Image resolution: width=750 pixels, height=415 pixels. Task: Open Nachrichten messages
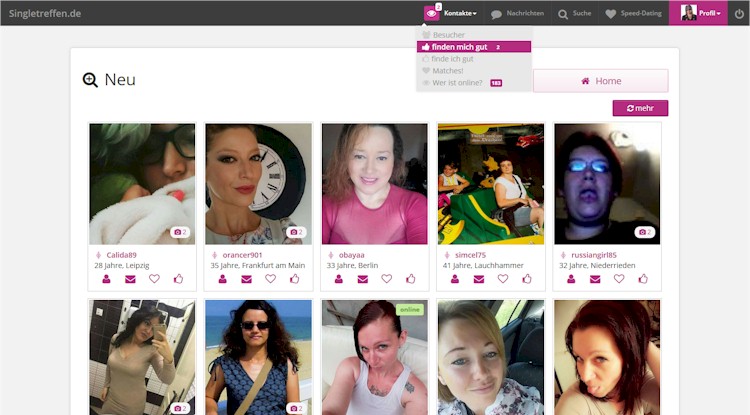pyautogui.click(x=518, y=13)
